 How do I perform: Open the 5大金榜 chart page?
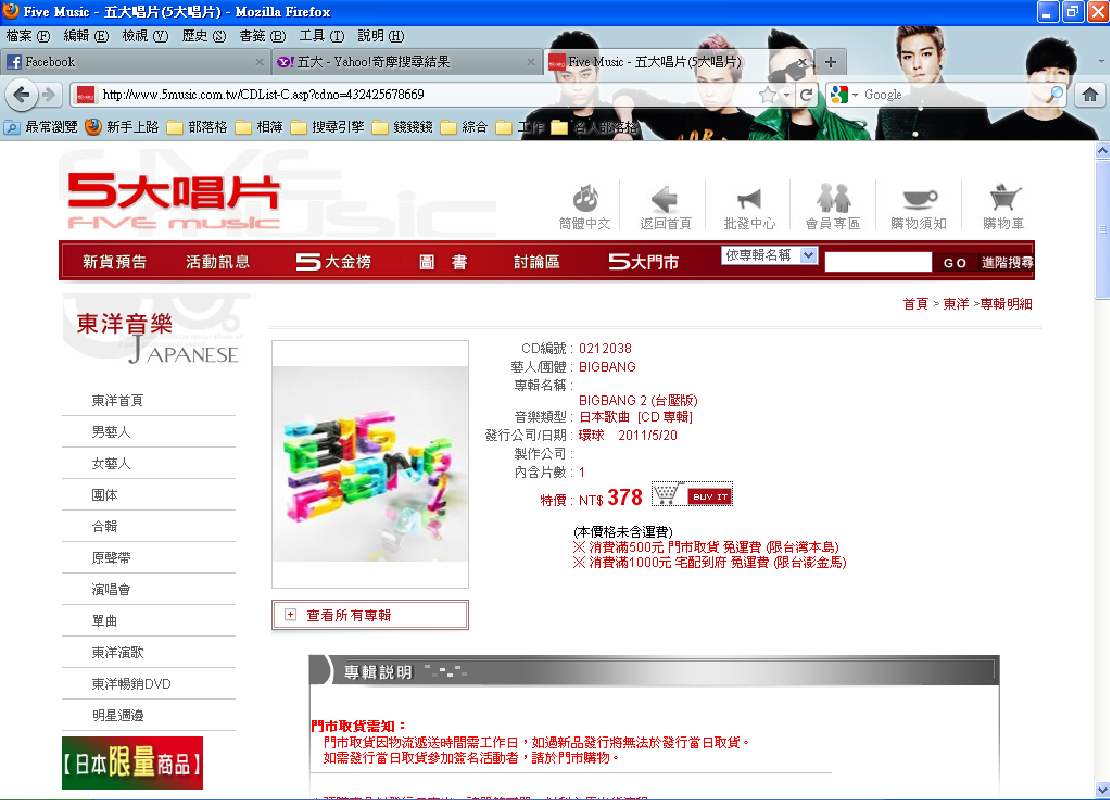coord(333,262)
